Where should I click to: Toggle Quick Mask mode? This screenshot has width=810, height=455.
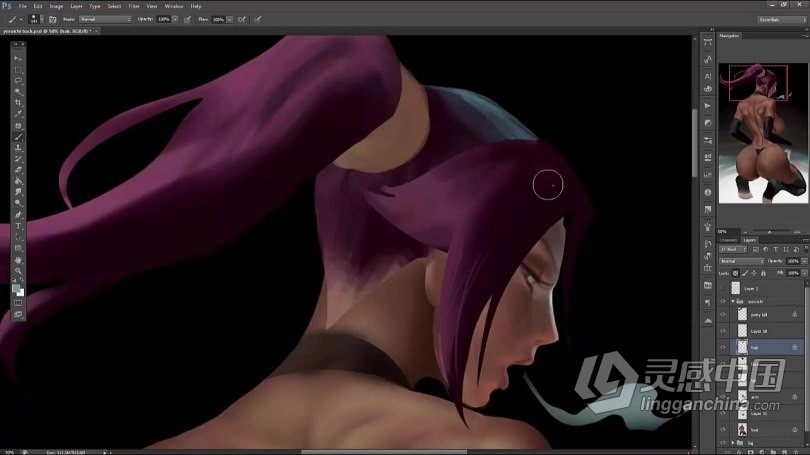(18, 303)
